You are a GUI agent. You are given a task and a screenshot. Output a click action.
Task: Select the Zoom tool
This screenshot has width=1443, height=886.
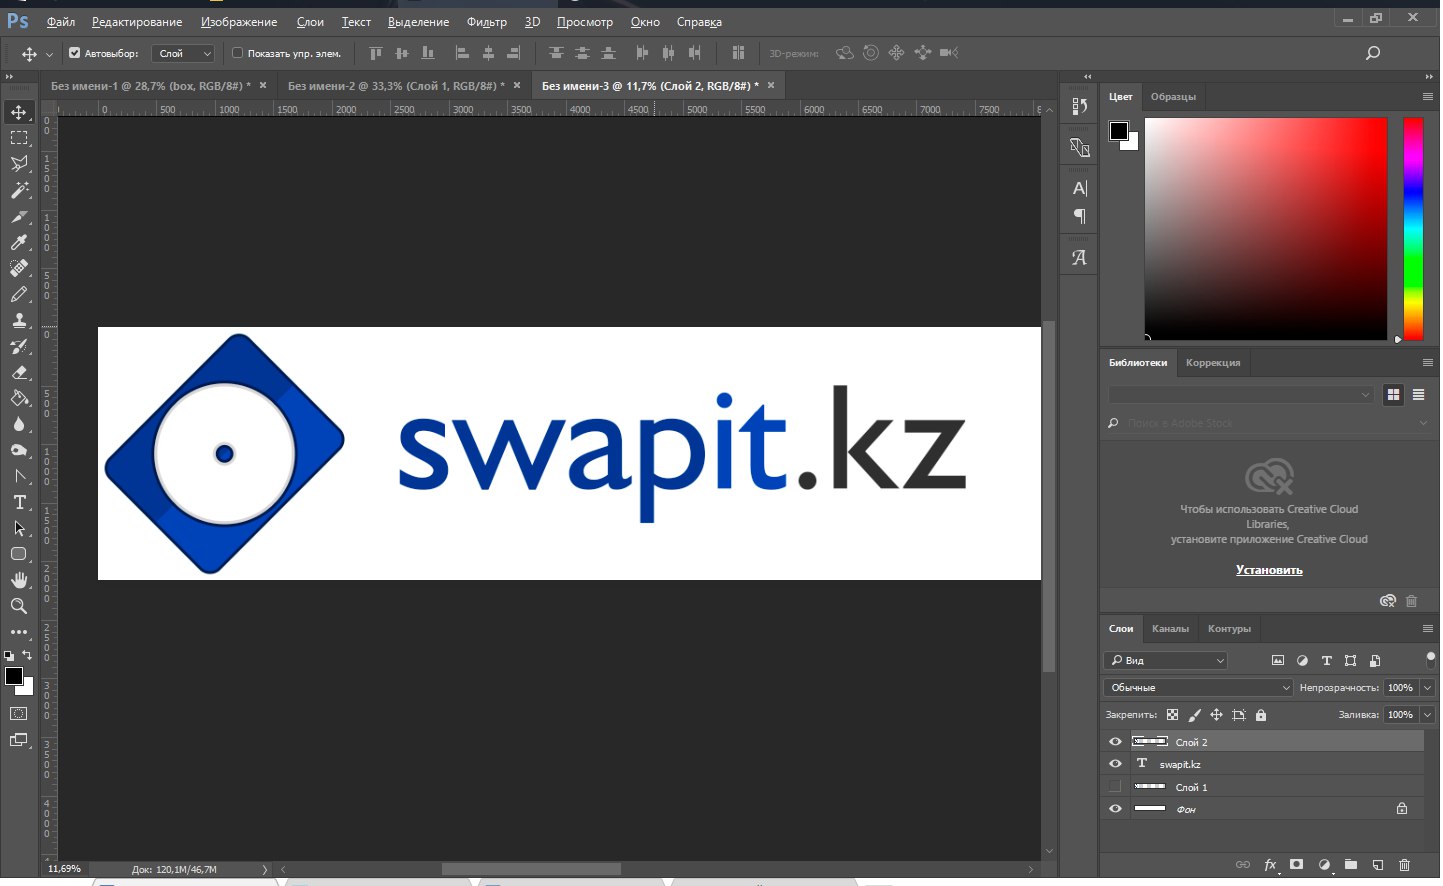coord(19,606)
